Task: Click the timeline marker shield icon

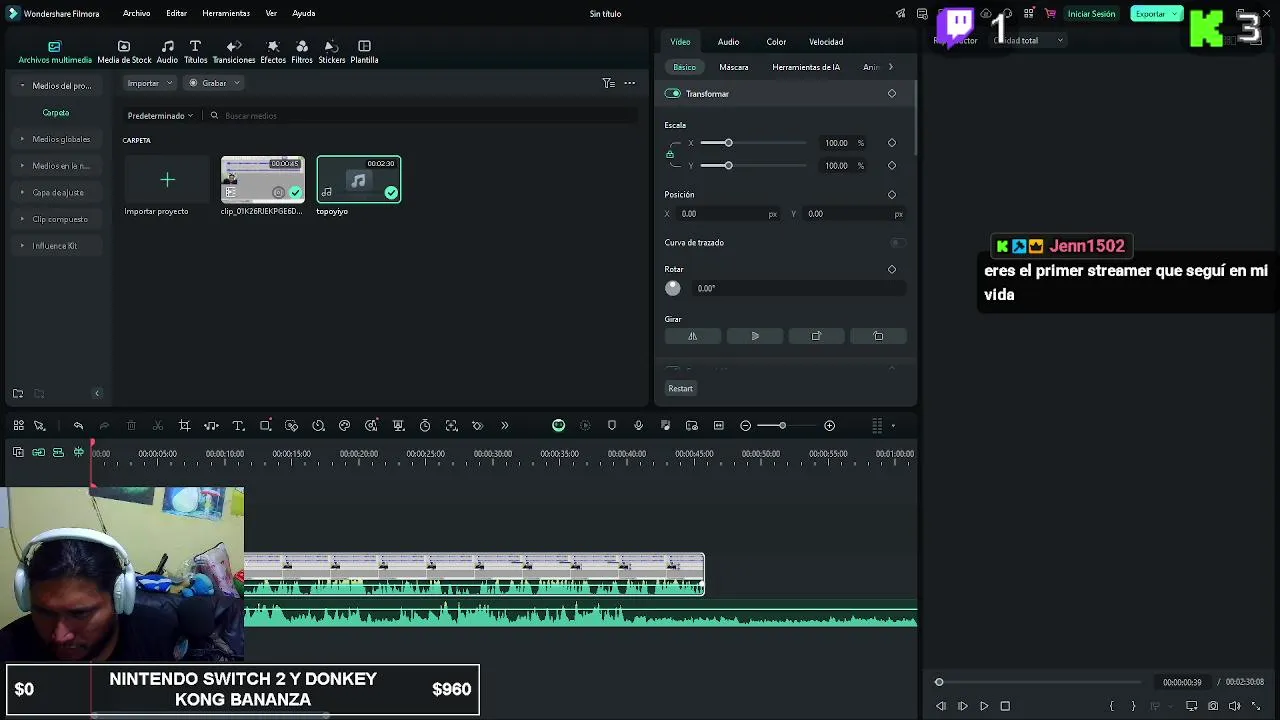Action: 612,426
